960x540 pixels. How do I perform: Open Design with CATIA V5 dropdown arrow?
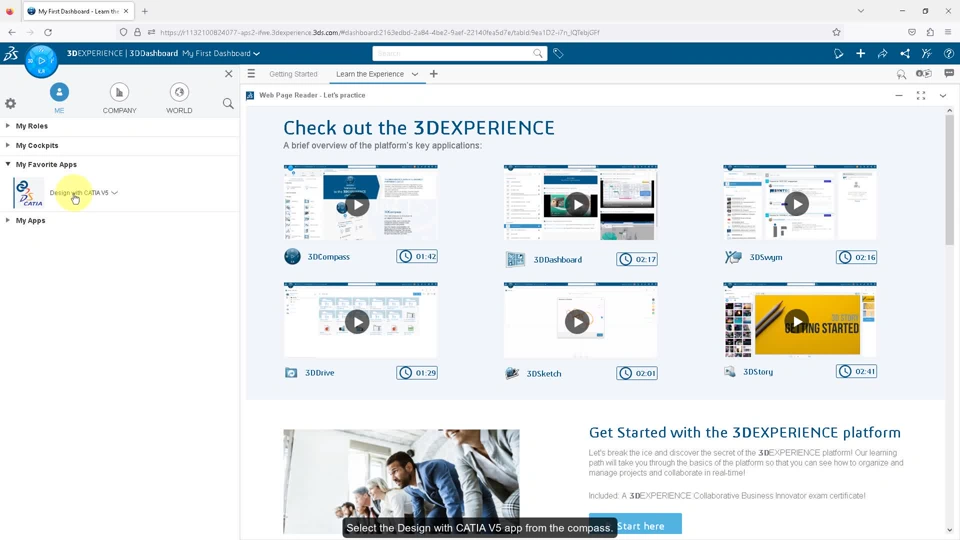point(114,193)
